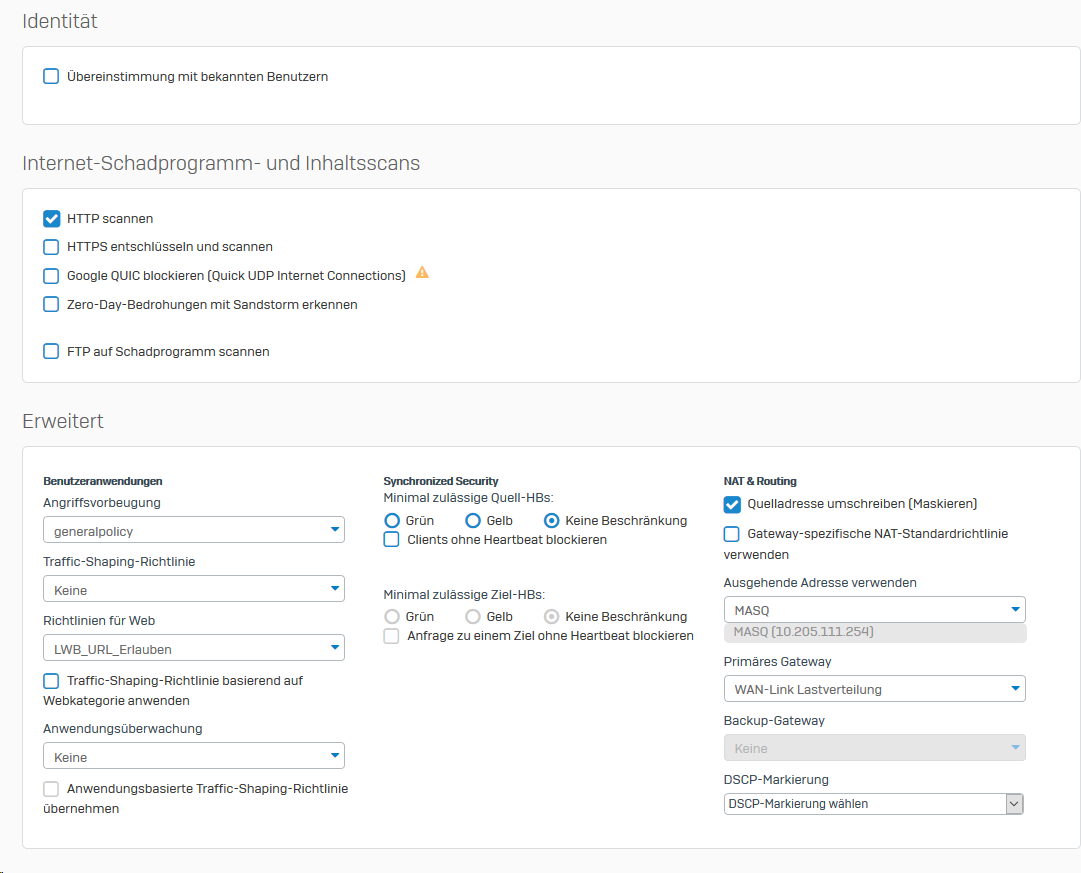This screenshot has width=1081, height=873.
Task: Select Gelb for minimum source heartbeat
Action: tap(473, 520)
